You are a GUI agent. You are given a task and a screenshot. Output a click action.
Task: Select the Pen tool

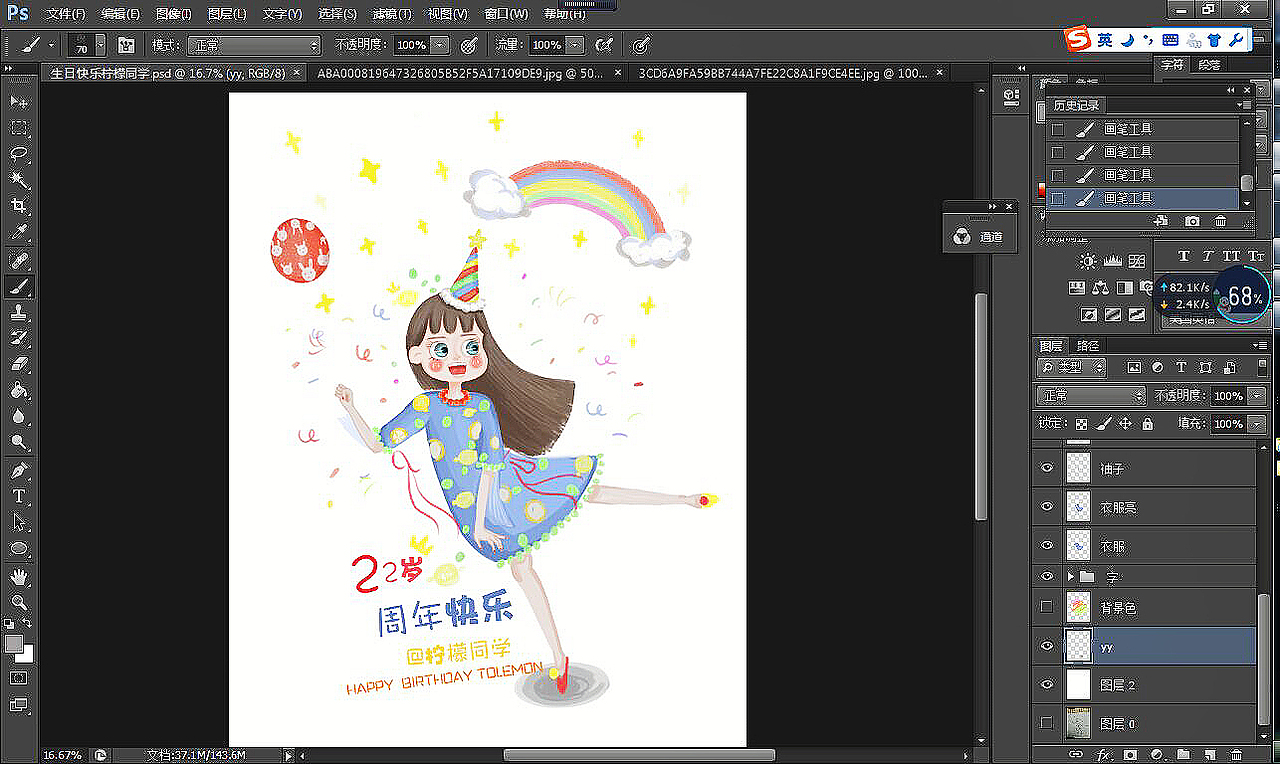(19, 471)
